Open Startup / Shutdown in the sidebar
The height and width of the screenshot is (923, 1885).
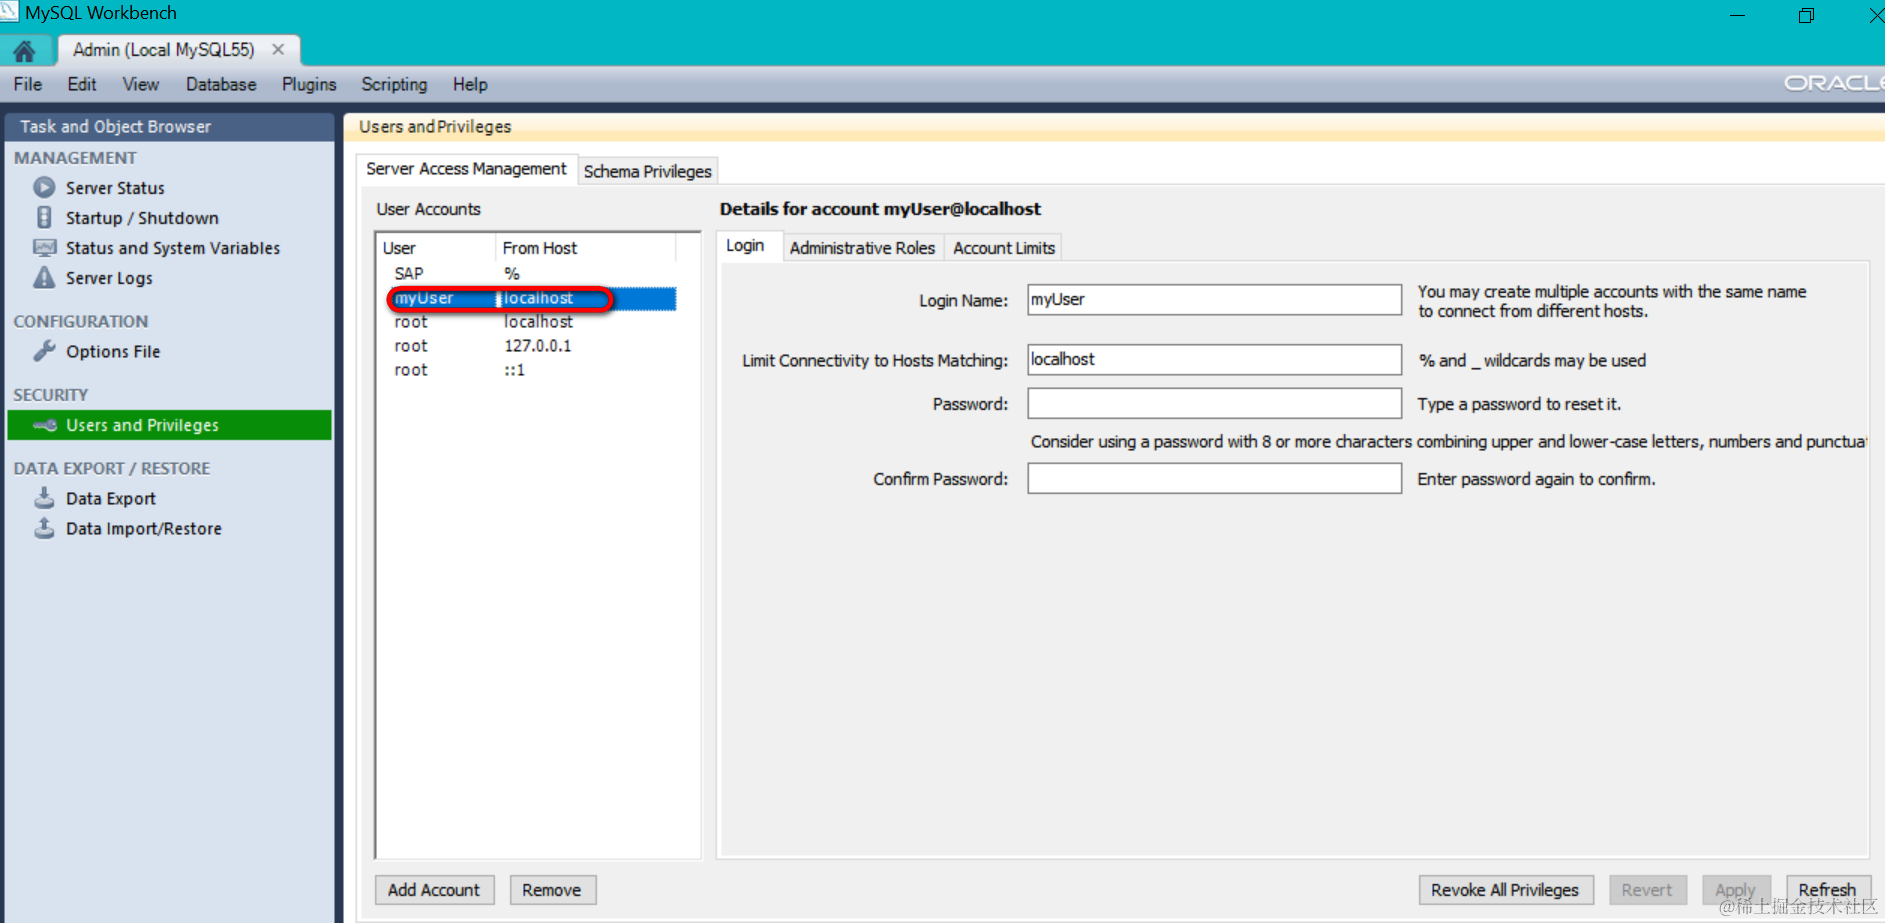coord(142,218)
